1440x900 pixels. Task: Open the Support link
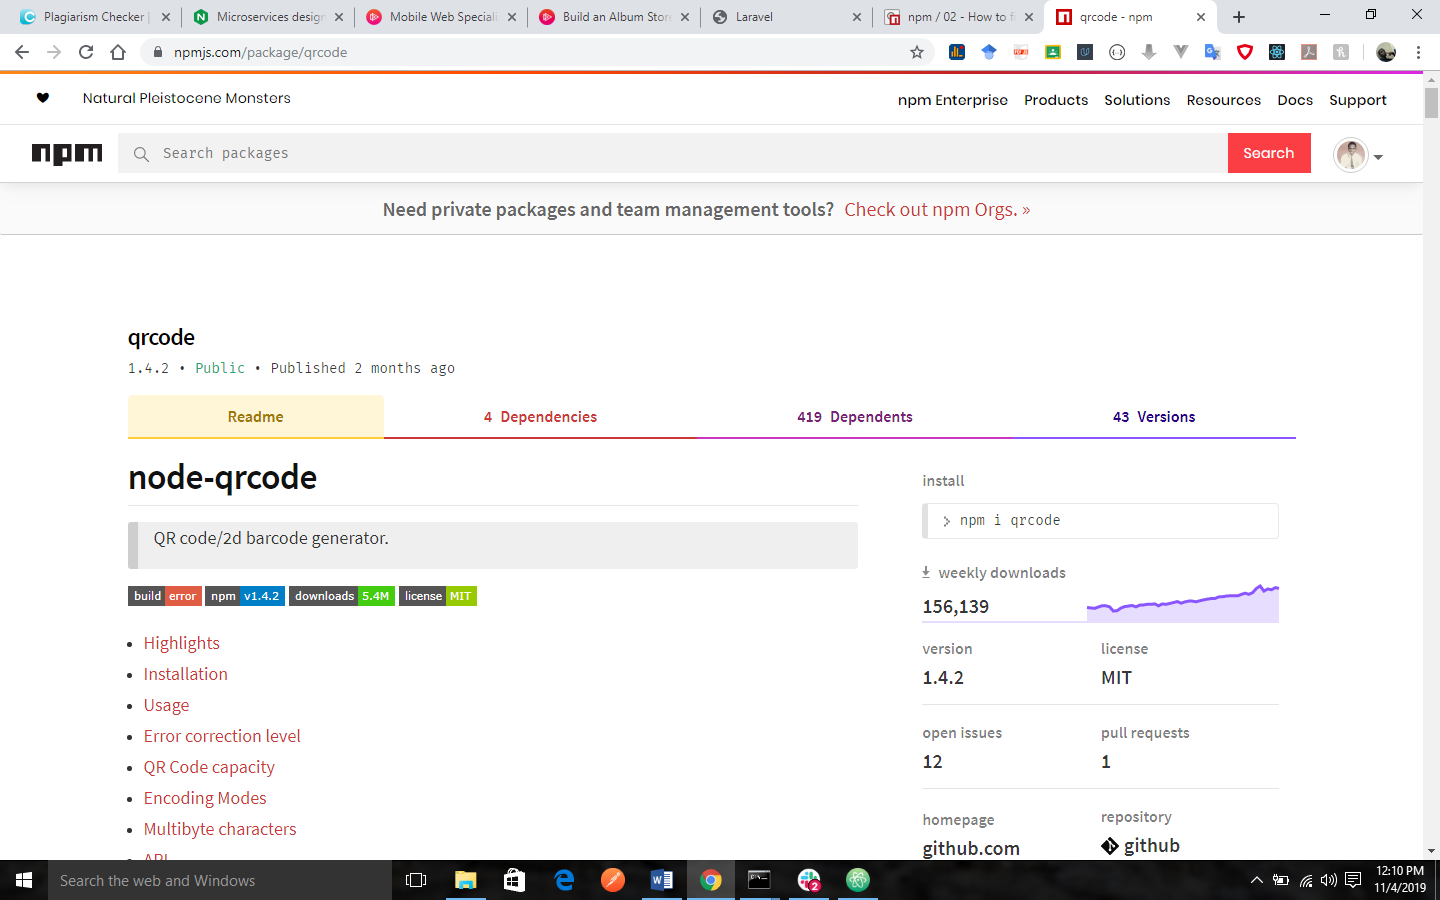click(x=1358, y=100)
